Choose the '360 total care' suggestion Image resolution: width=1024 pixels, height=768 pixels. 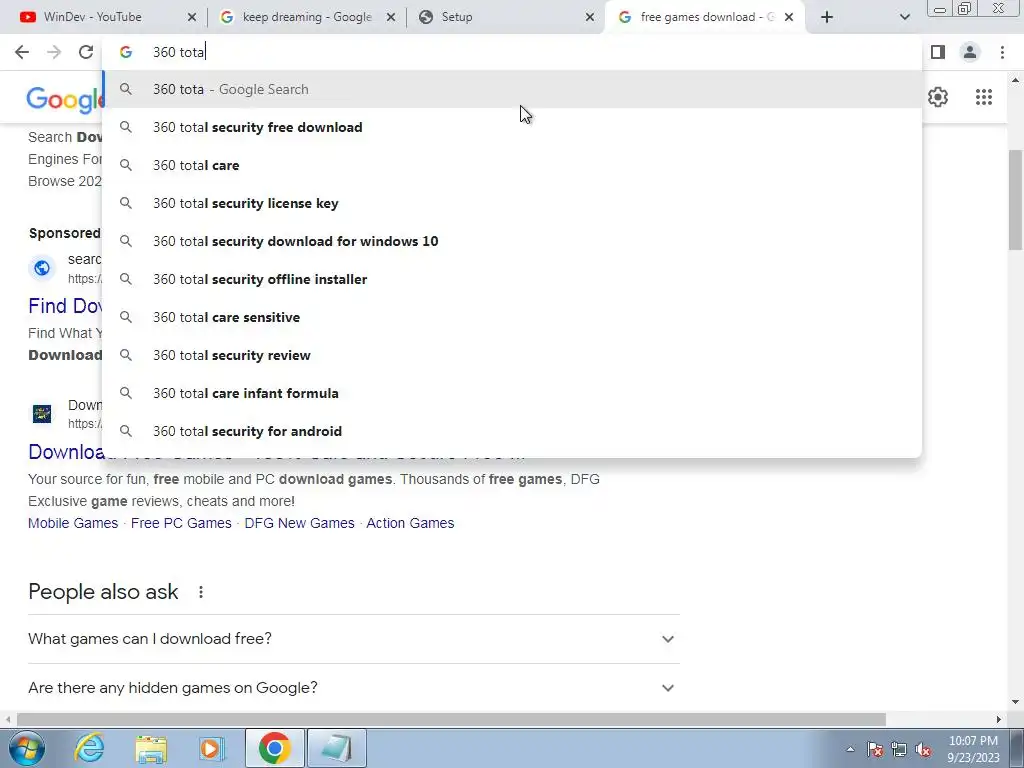pos(512,165)
